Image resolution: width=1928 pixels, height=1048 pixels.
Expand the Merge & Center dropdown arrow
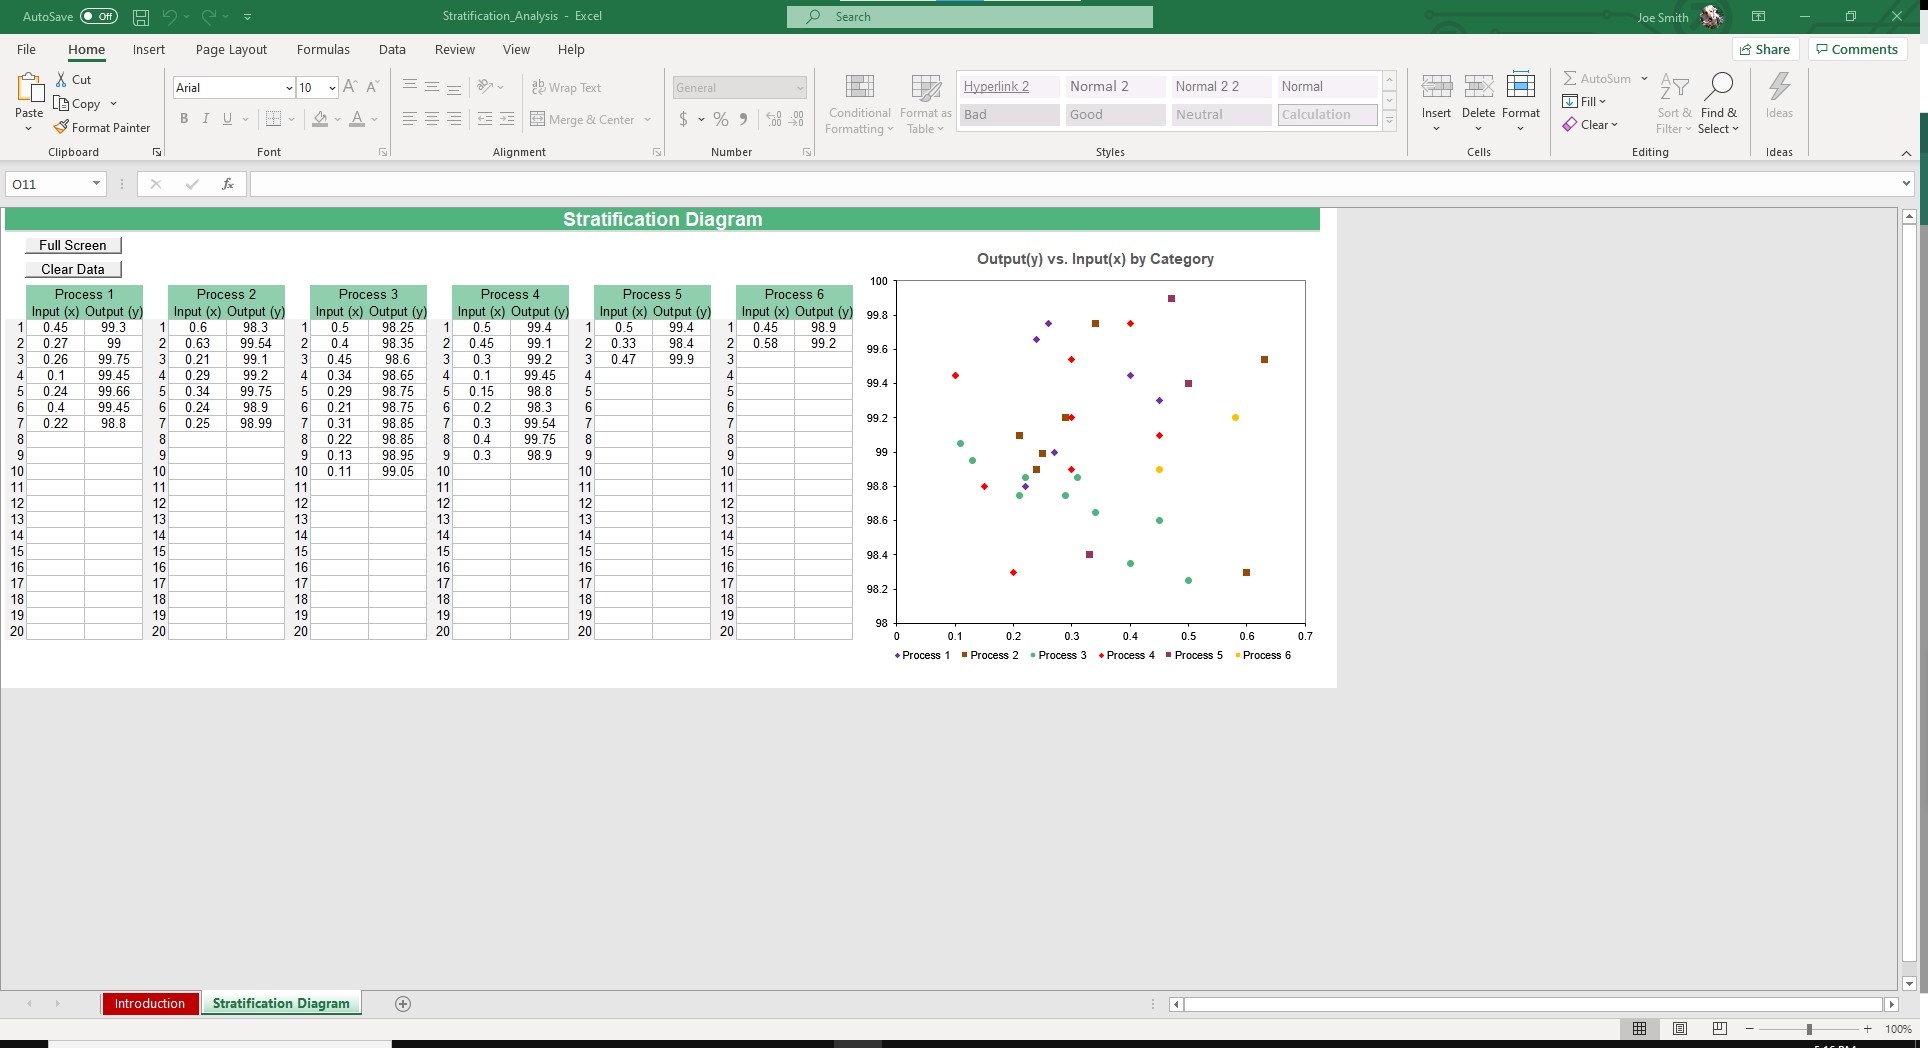point(648,120)
